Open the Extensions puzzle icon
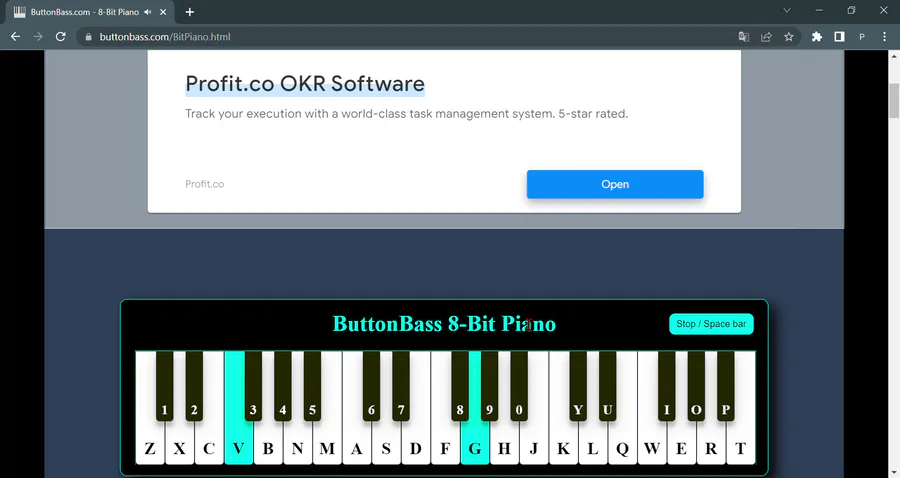Viewport: 900px width, 478px height. pos(817,37)
